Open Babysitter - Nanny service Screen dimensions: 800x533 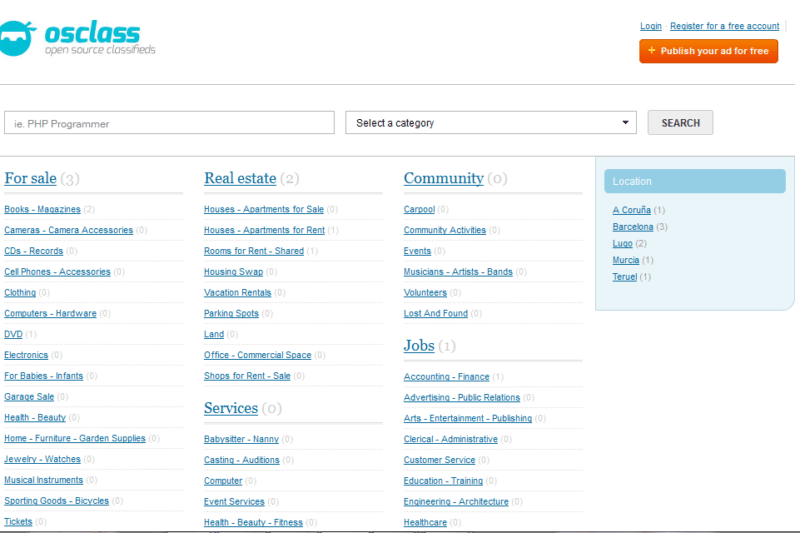(241, 439)
